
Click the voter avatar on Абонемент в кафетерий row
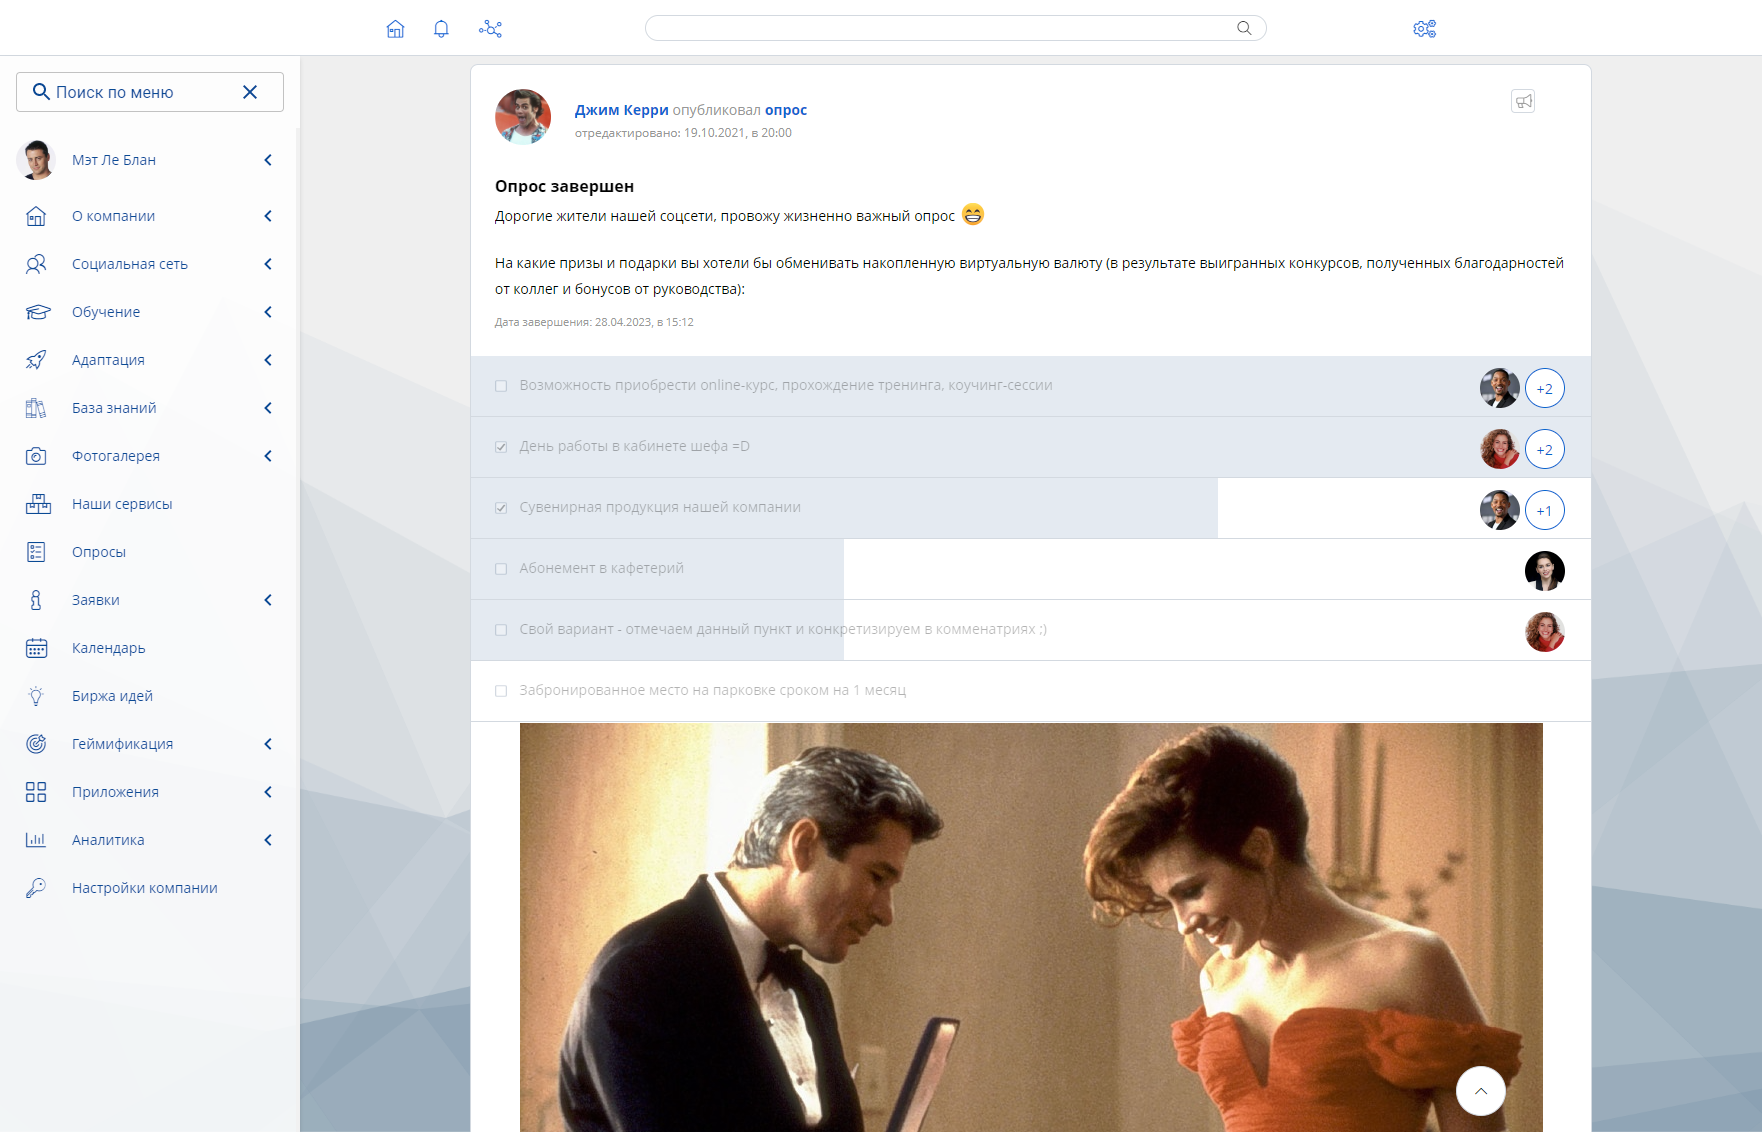(x=1545, y=571)
